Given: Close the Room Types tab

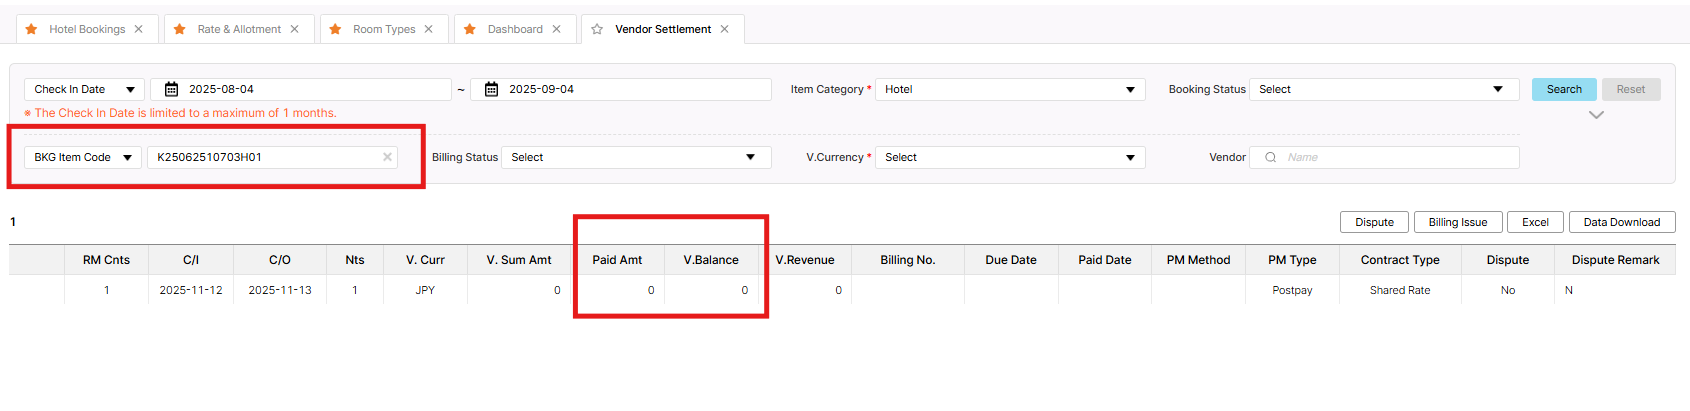Looking at the screenshot, I should tap(429, 29).
